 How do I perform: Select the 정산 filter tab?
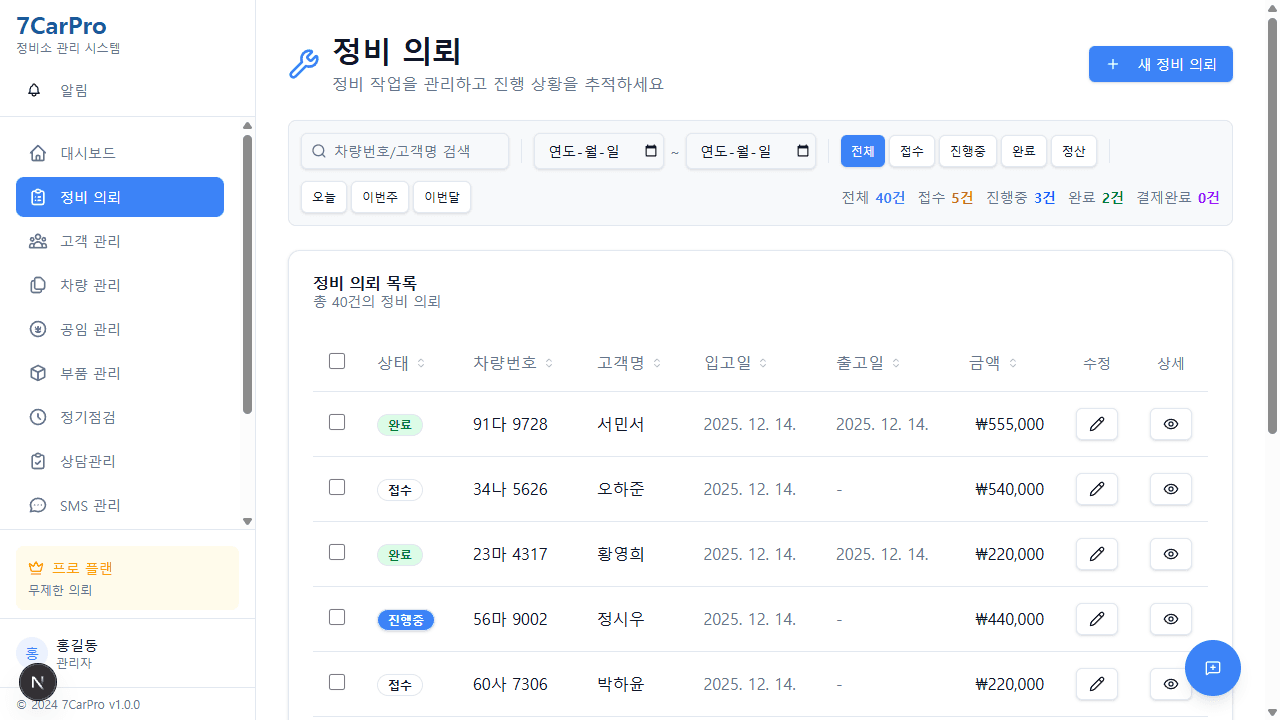(1073, 151)
